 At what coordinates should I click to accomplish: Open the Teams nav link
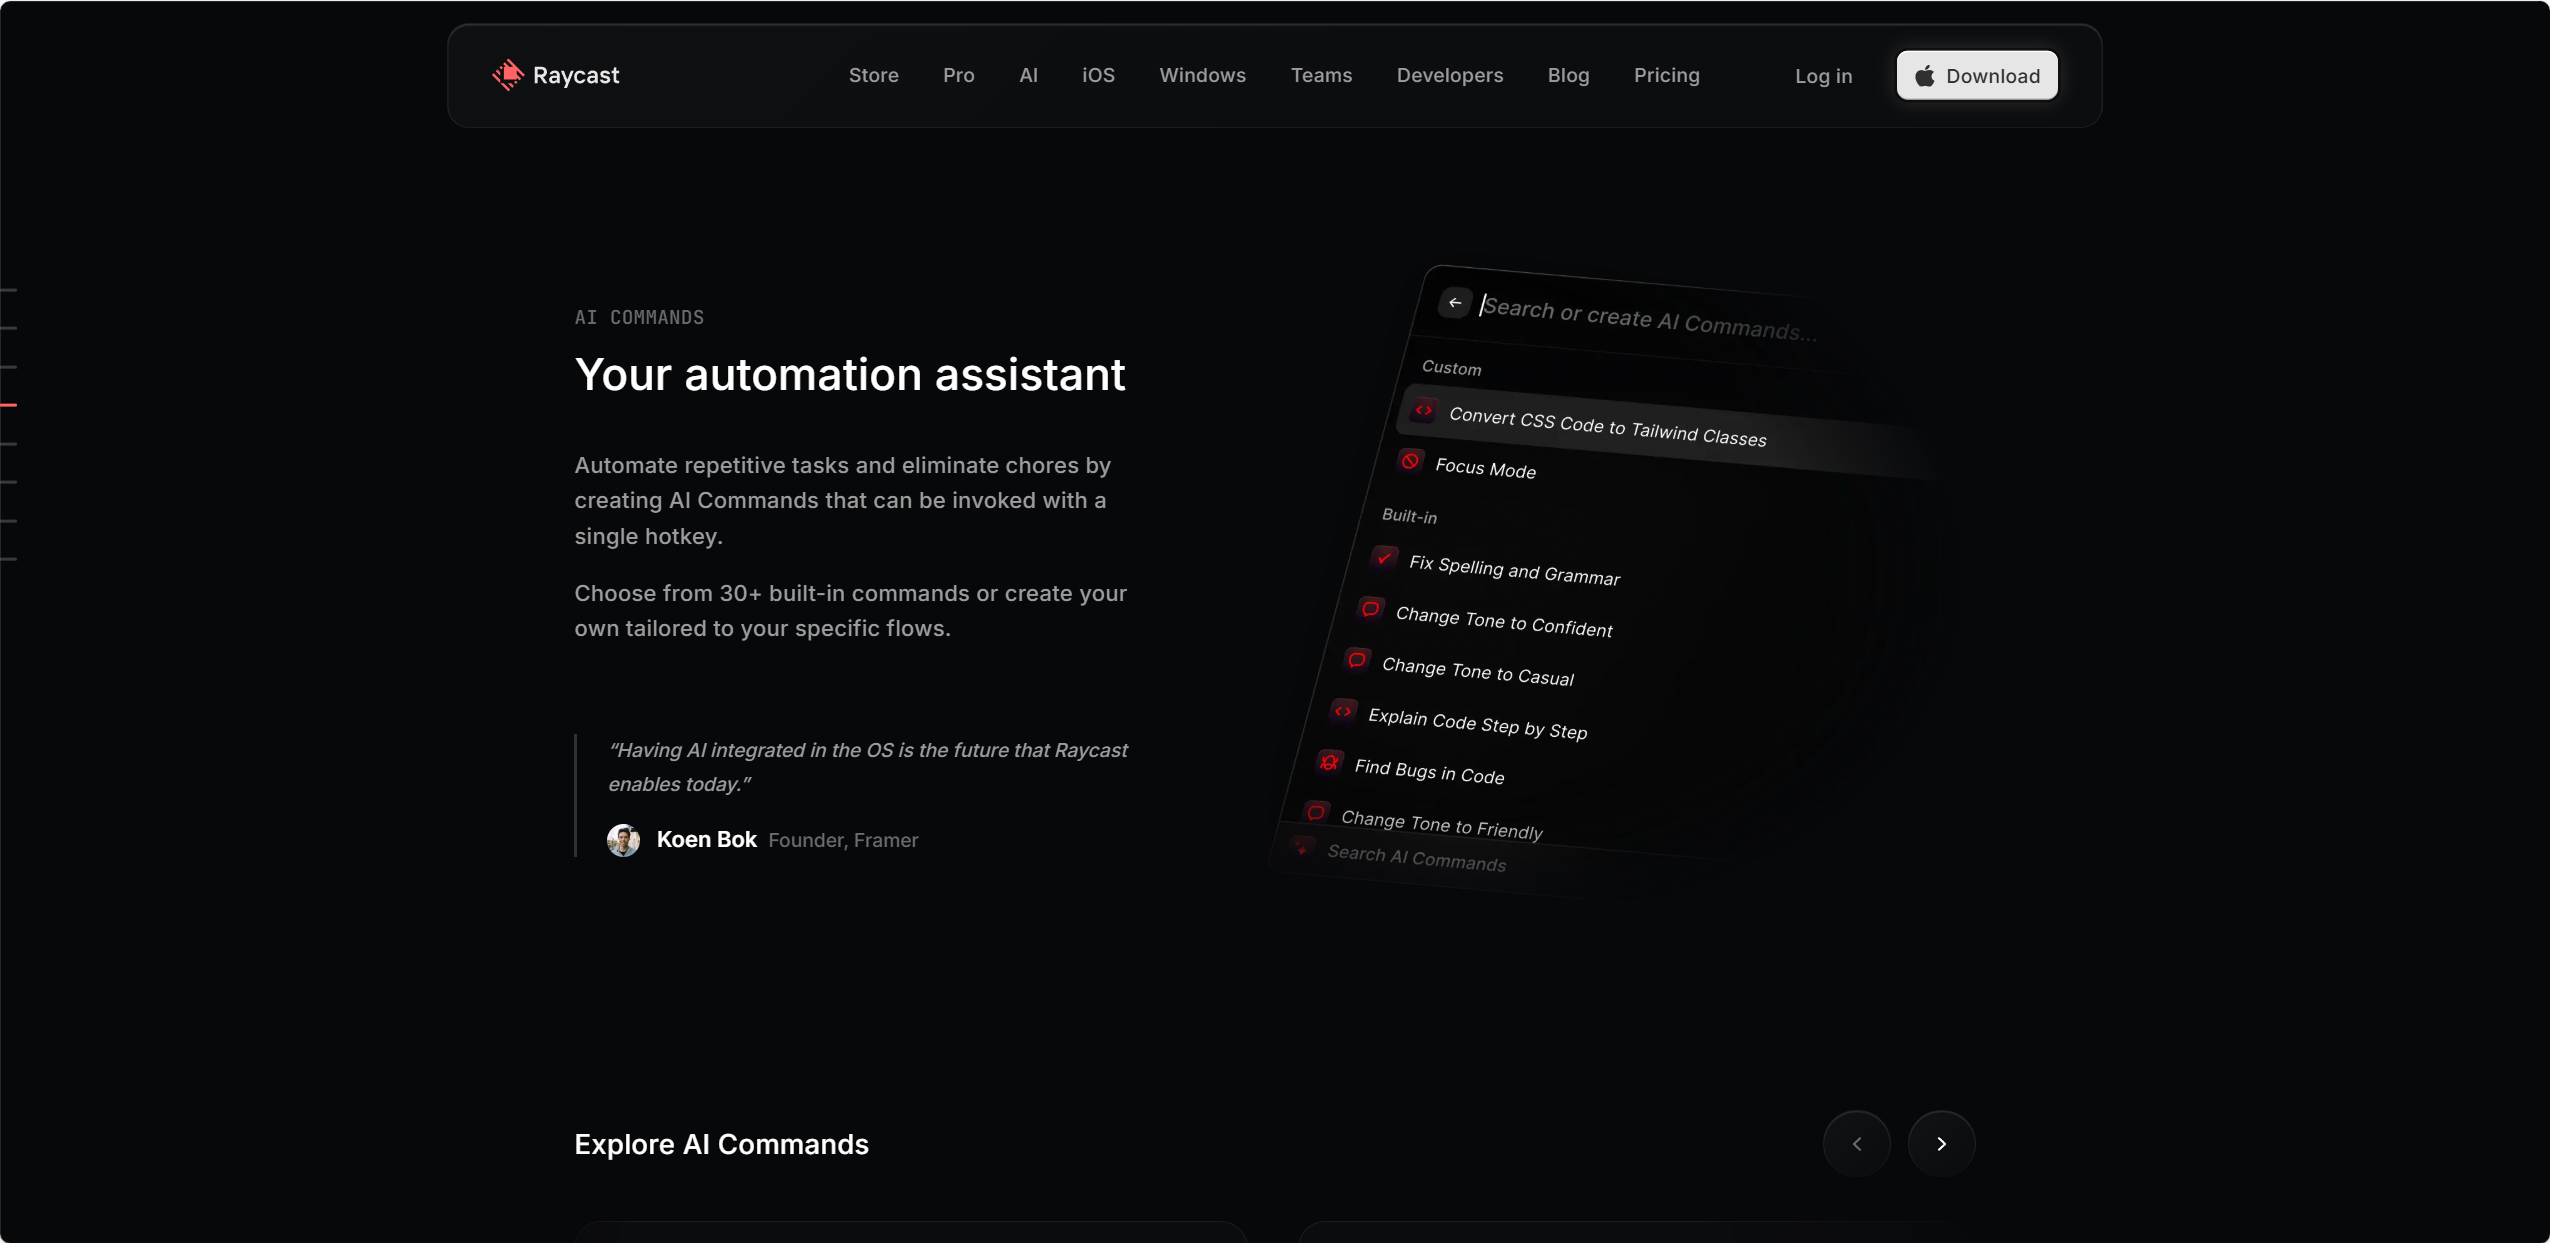tap(1321, 75)
